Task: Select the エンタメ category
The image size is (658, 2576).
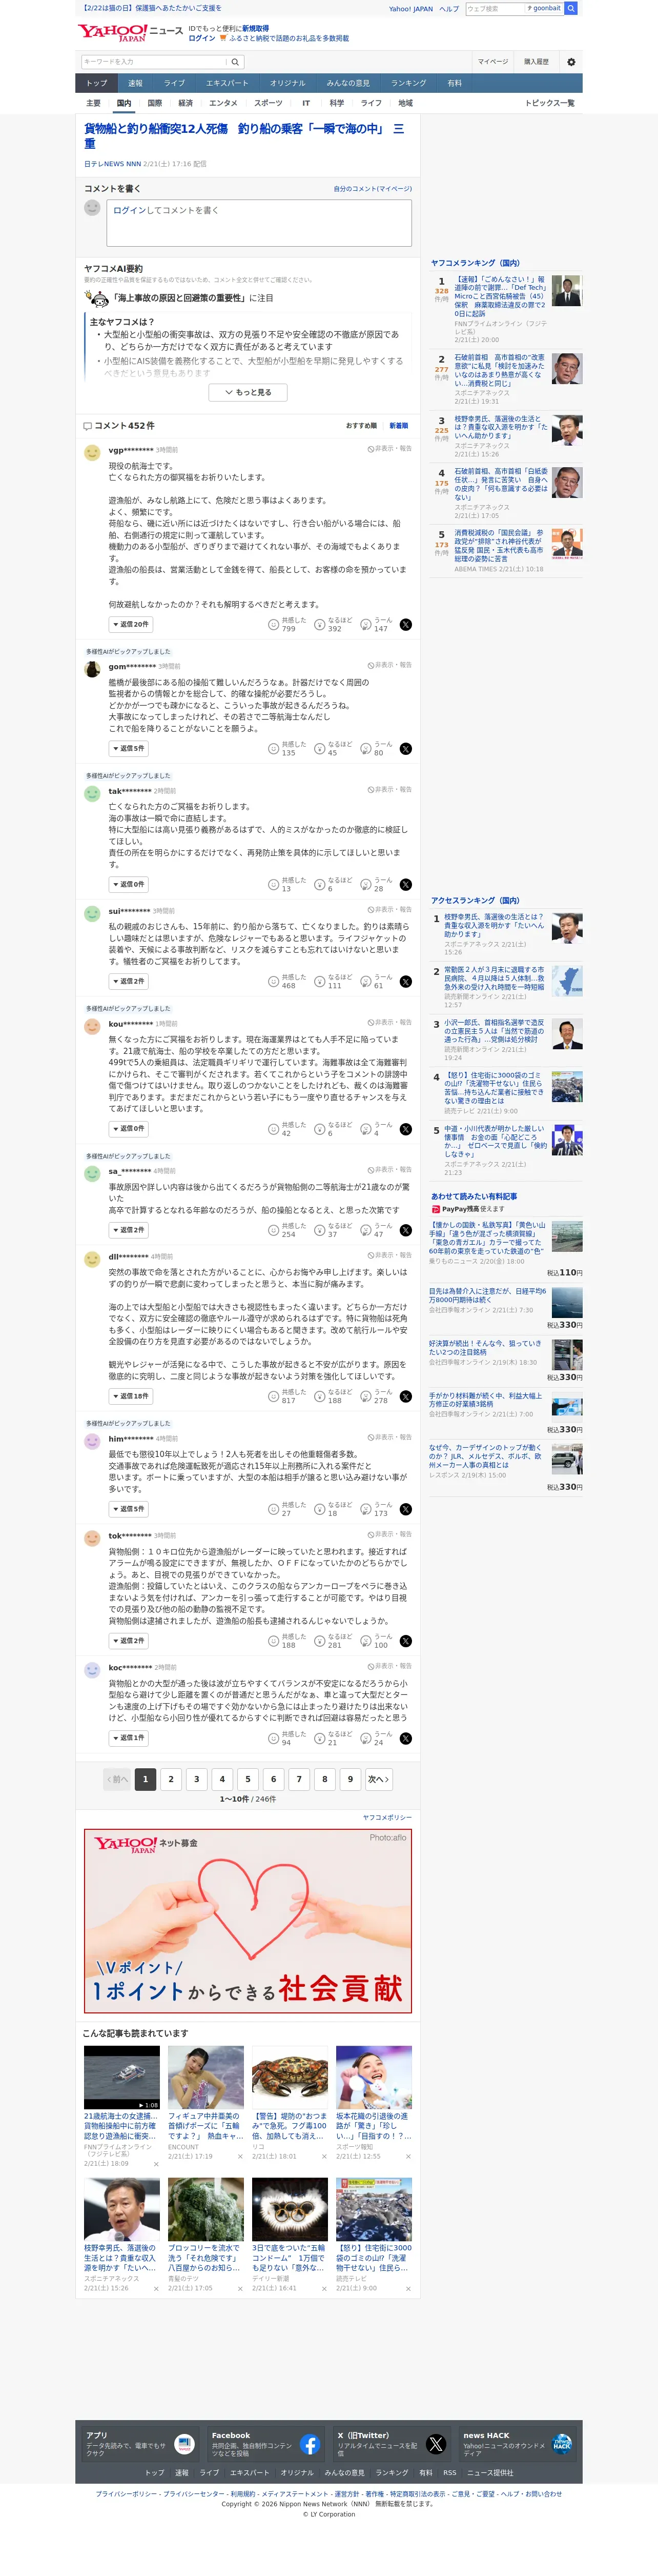Action: (223, 103)
